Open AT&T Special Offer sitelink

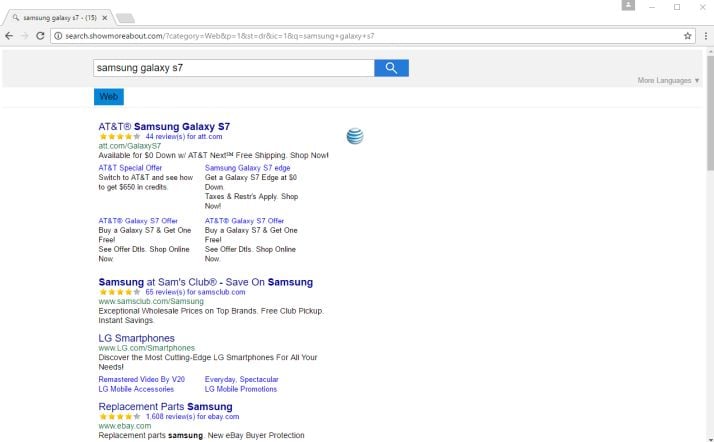tap(130, 168)
